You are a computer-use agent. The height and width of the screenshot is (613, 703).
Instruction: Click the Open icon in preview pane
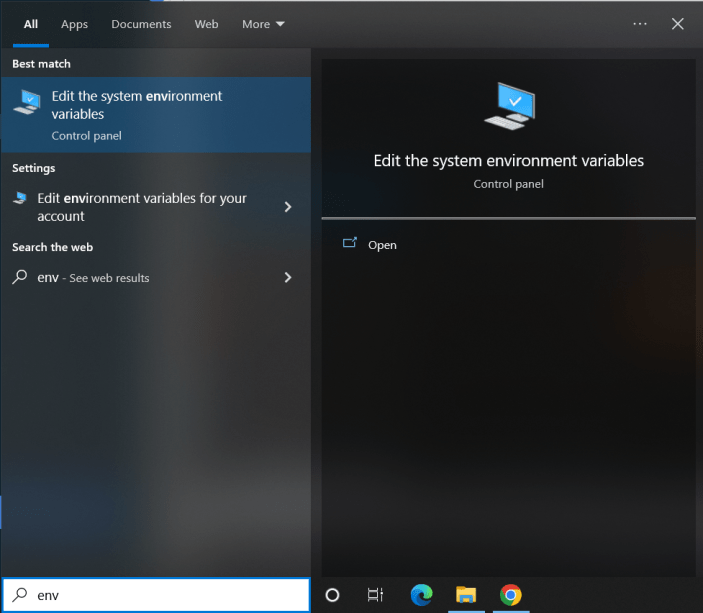(x=350, y=243)
